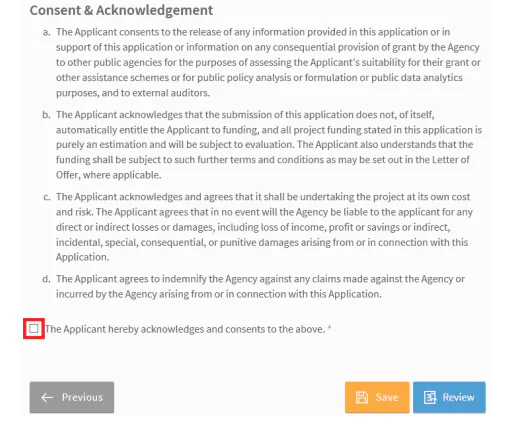Click the document icon on Review button

[430, 397]
